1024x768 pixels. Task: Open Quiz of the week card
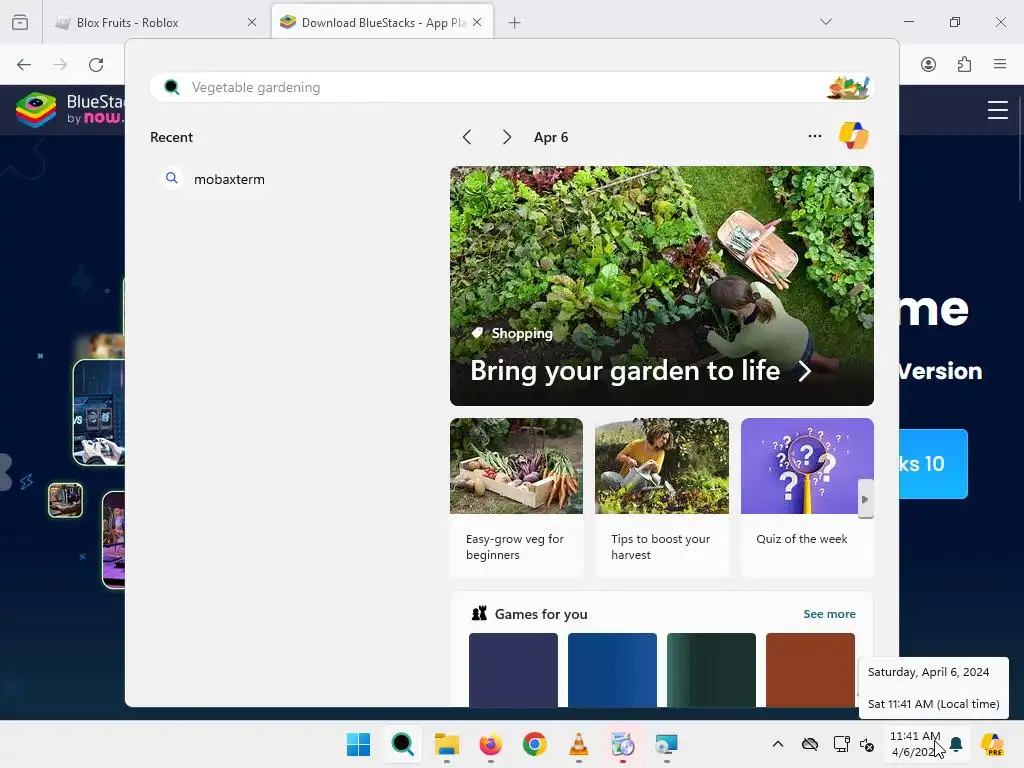pyautogui.click(x=807, y=498)
